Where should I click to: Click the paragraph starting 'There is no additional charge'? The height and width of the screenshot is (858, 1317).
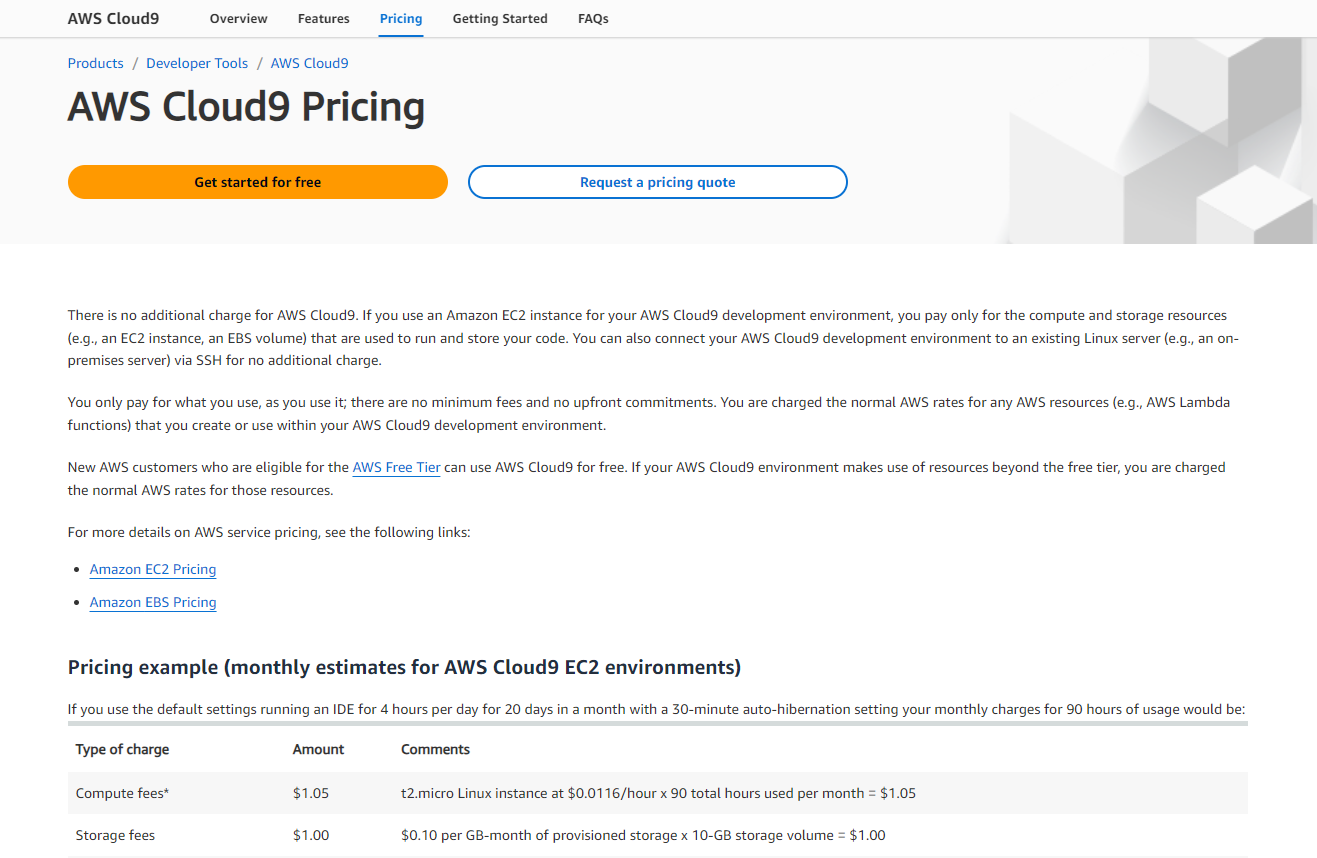click(654, 338)
